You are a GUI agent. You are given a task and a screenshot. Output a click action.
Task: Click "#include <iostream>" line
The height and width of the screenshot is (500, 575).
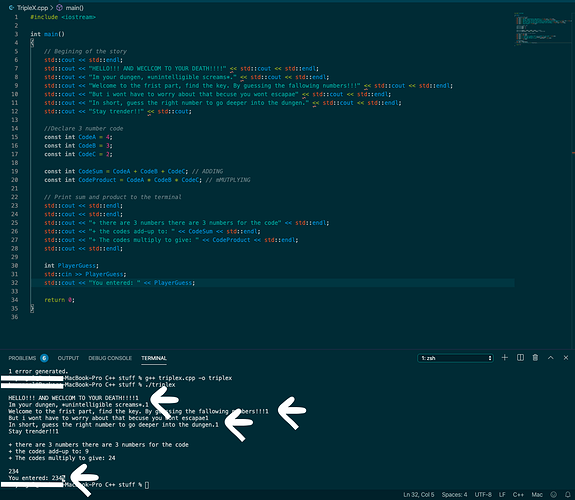coord(63,17)
